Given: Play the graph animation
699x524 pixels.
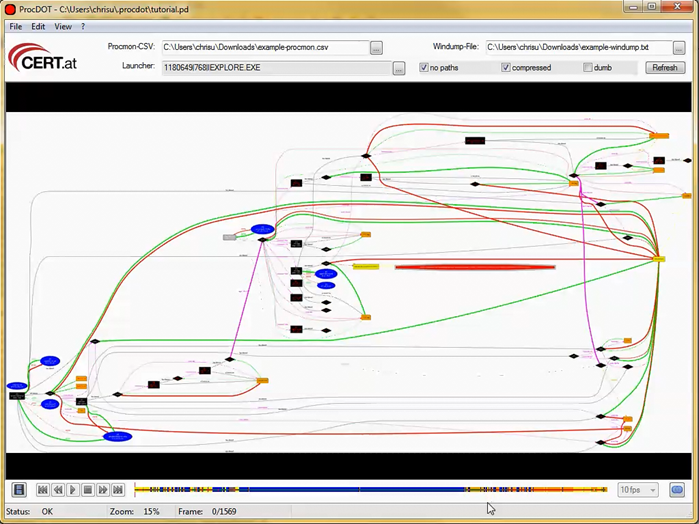Looking at the screenshot, I should click(73, 490).
